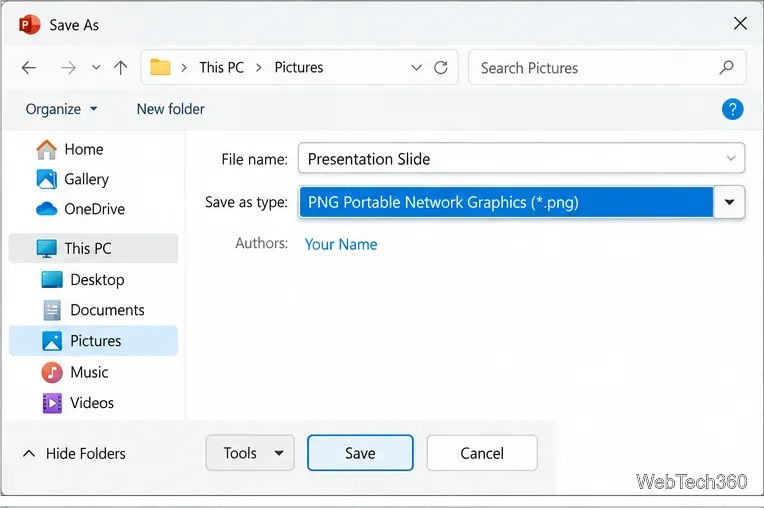Select Pictures folder in sidebar
The width and height of the screenshot is (764, 508).
(x=94, y=341)
